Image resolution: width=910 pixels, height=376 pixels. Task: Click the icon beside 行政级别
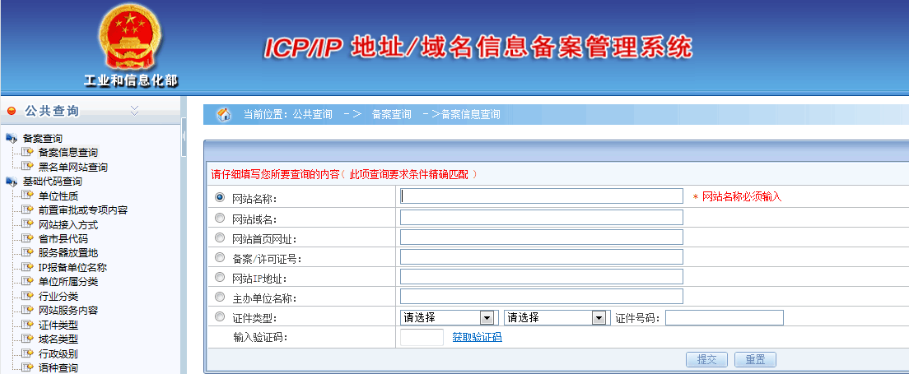(27, 353)
